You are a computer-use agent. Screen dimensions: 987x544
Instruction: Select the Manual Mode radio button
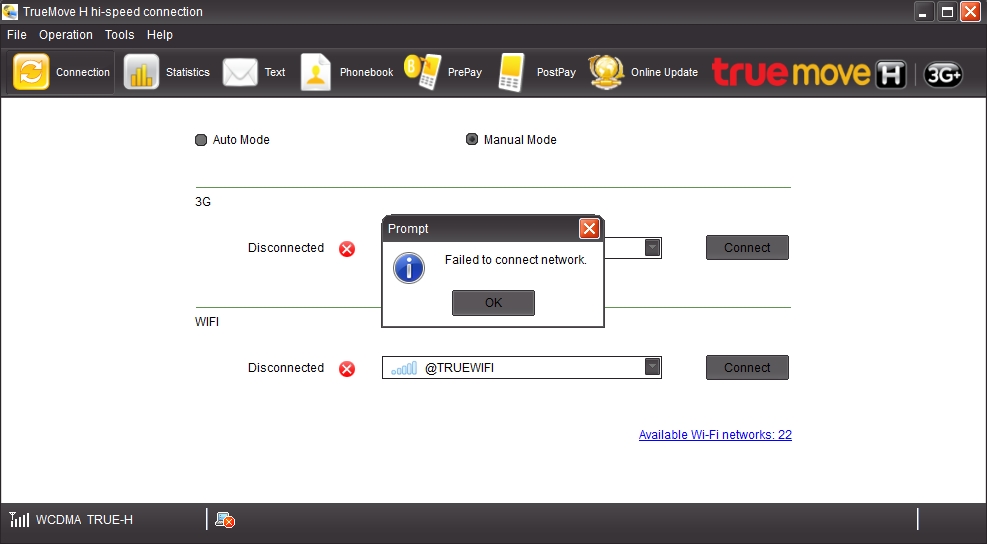point(471,139)
